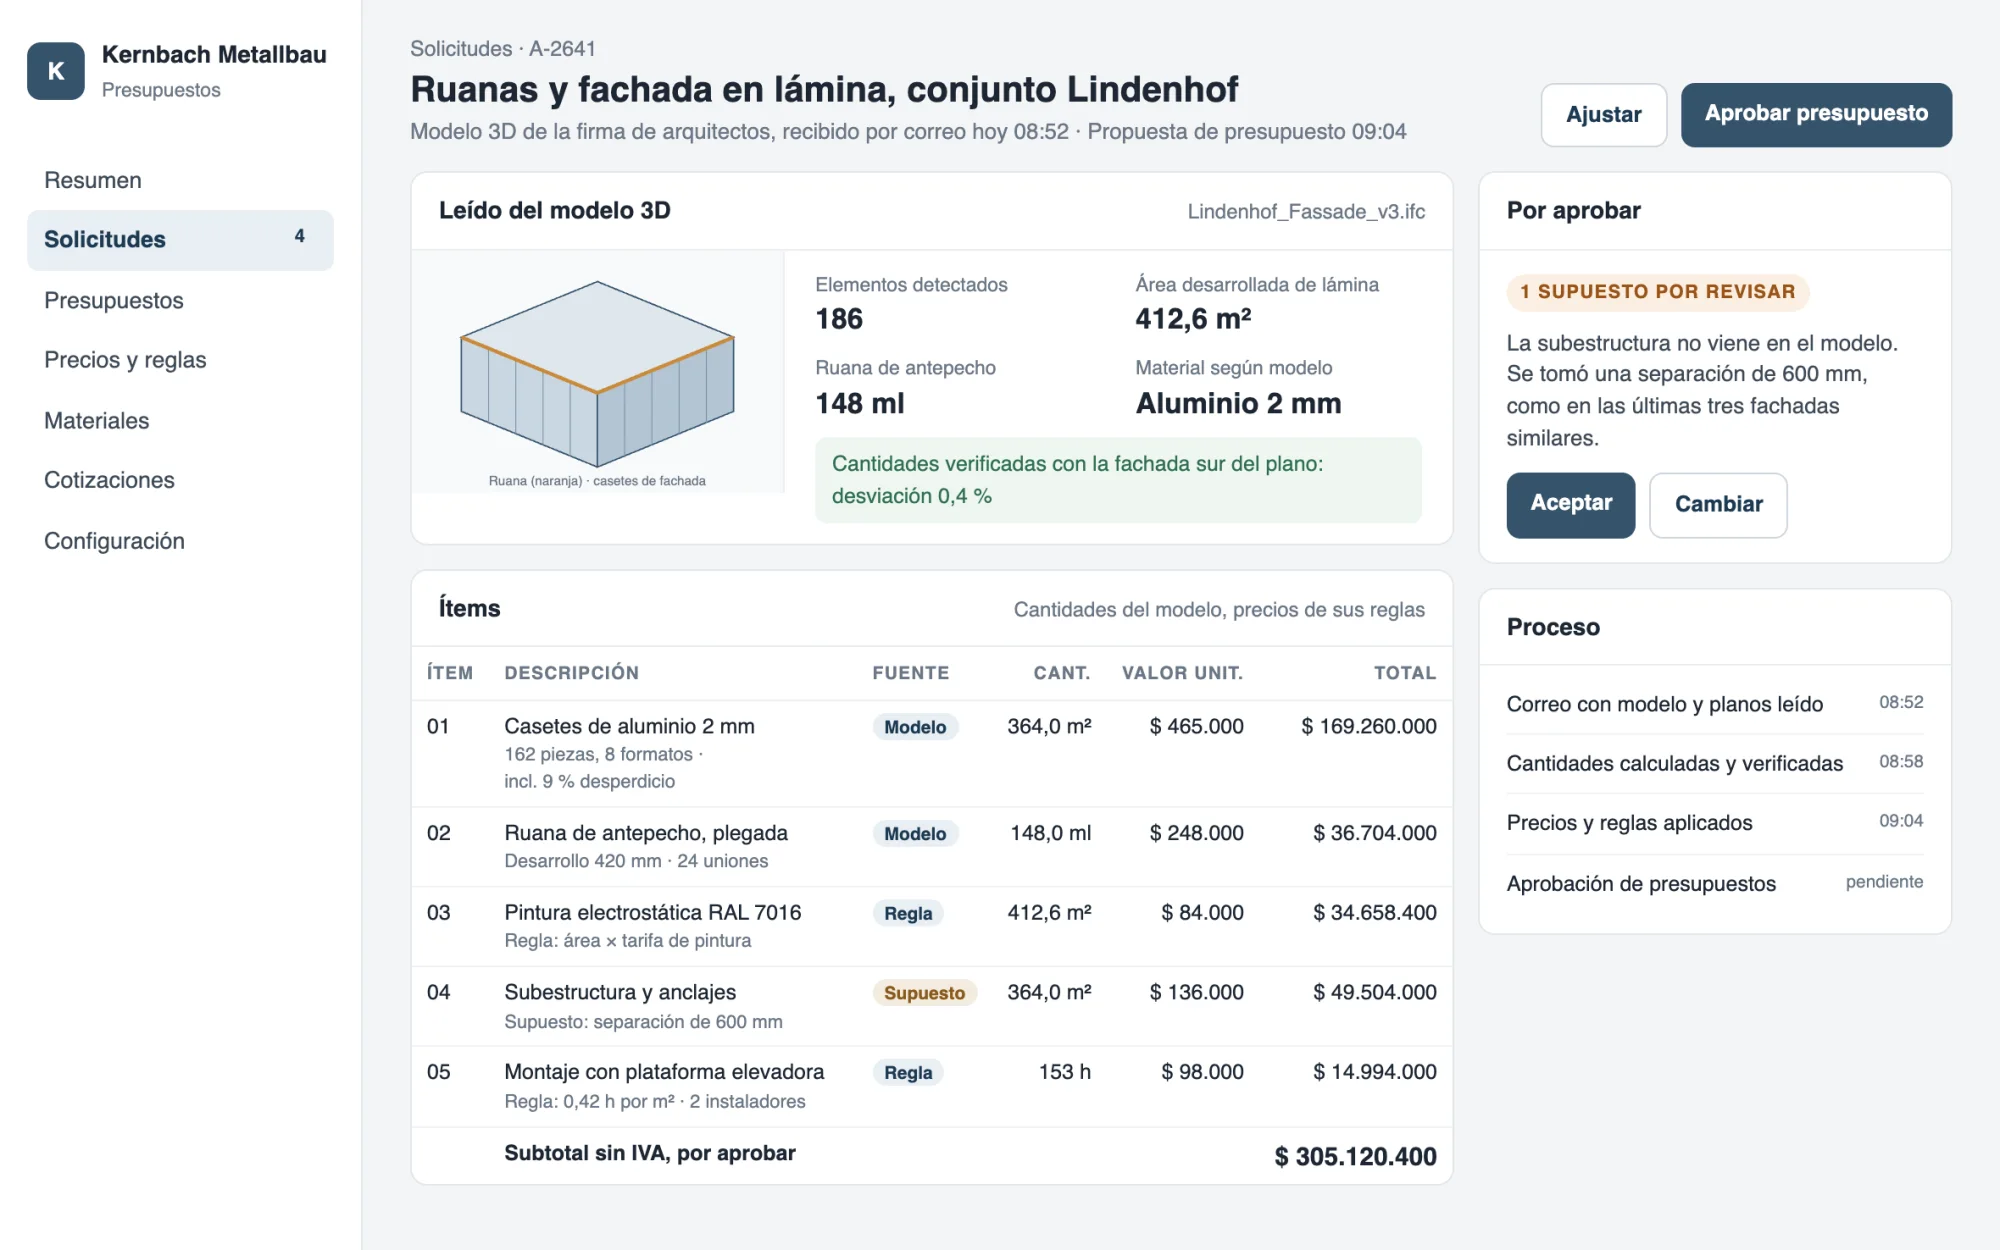Navigate to Cotizaciones
Image resolution: width=2000 pixels, height=1250 pixels.
180,480
